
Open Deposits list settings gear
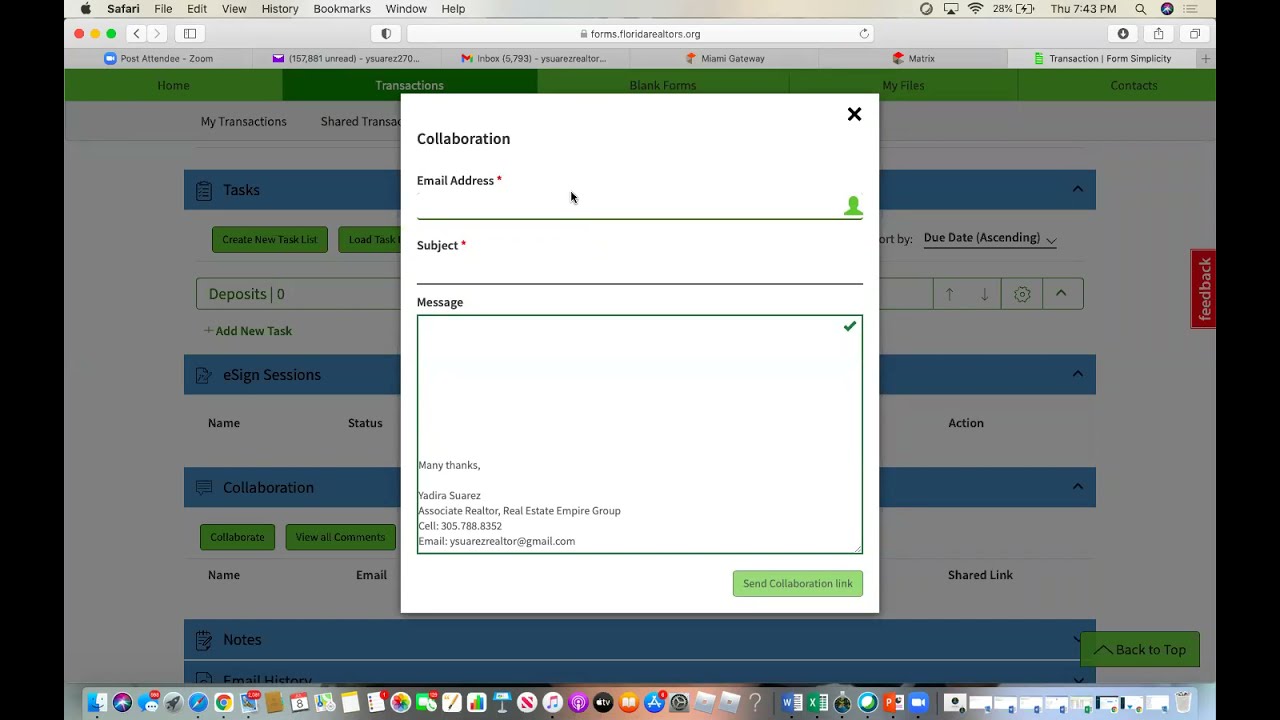1022,294
